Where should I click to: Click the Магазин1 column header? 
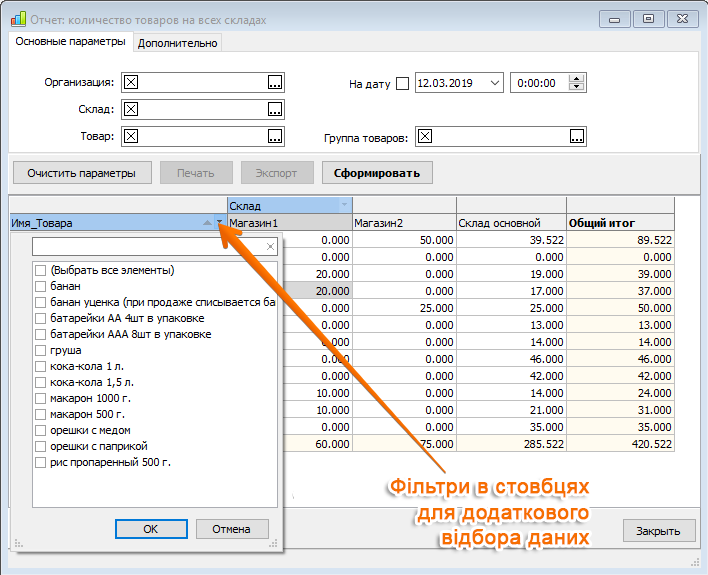[x=290, y=223]
